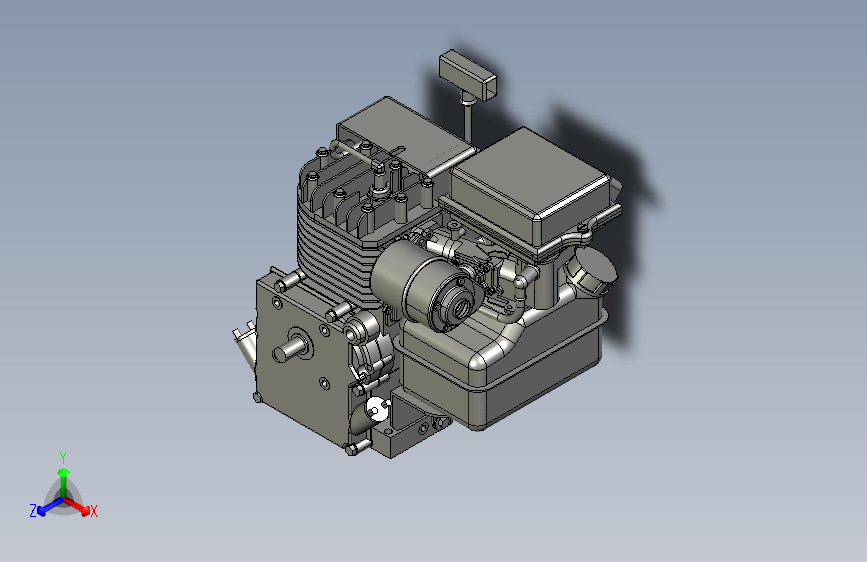The width and height of the screenshot is (867, 562).
Task: Select the round fuel tank cap
Action: [x=591, y=272]
